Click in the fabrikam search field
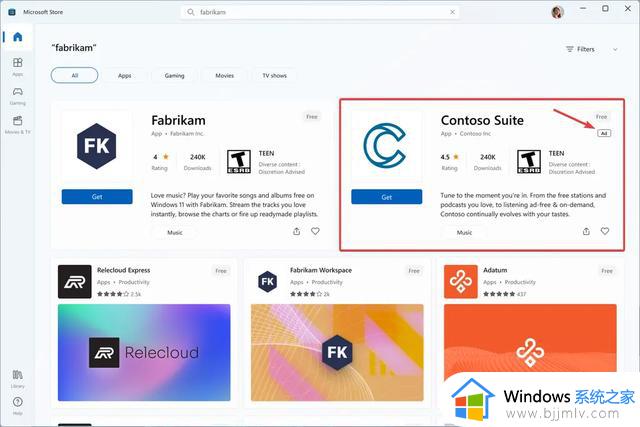The height and width of the screenshot is (427, 640). (x=320, y=12)
